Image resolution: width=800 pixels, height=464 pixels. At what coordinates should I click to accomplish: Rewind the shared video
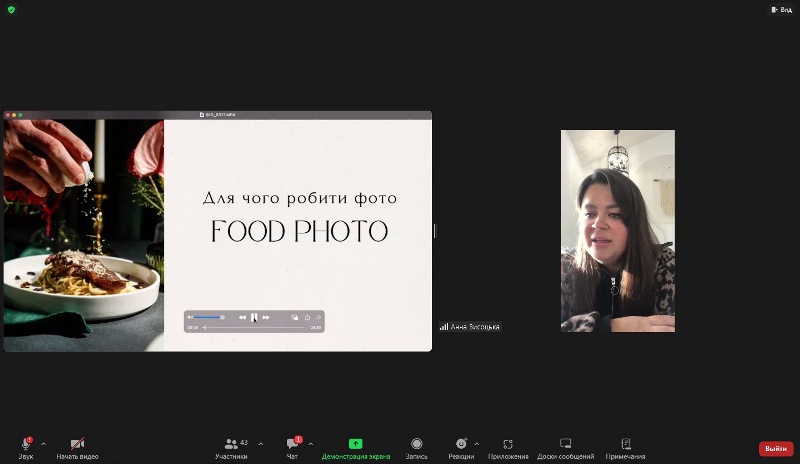coord(242,318)
